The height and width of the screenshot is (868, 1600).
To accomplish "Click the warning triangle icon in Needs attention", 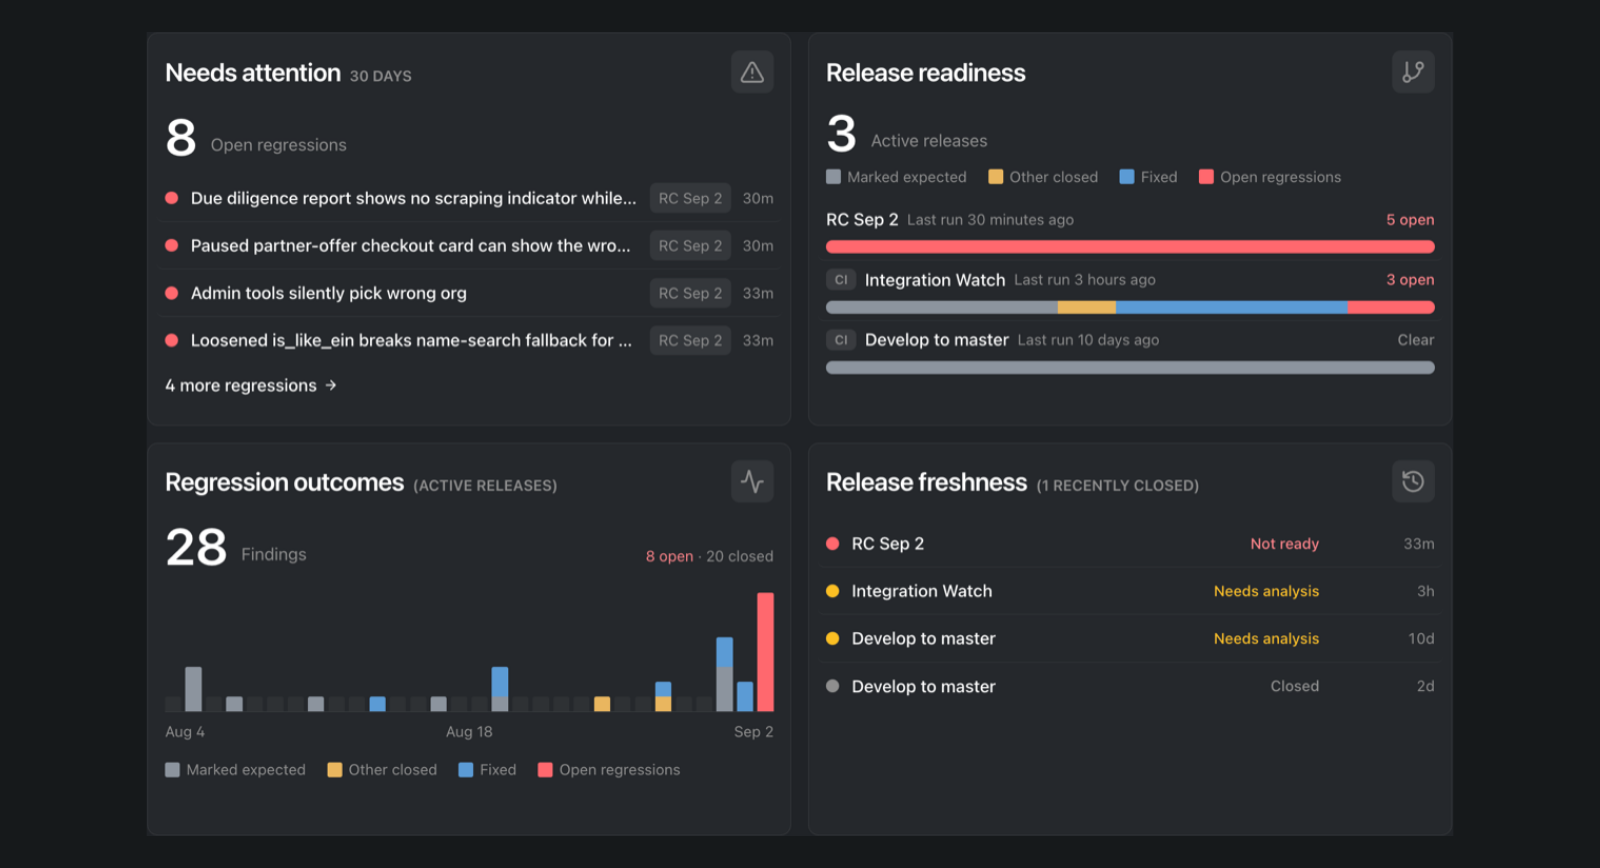I will [752, 72].
